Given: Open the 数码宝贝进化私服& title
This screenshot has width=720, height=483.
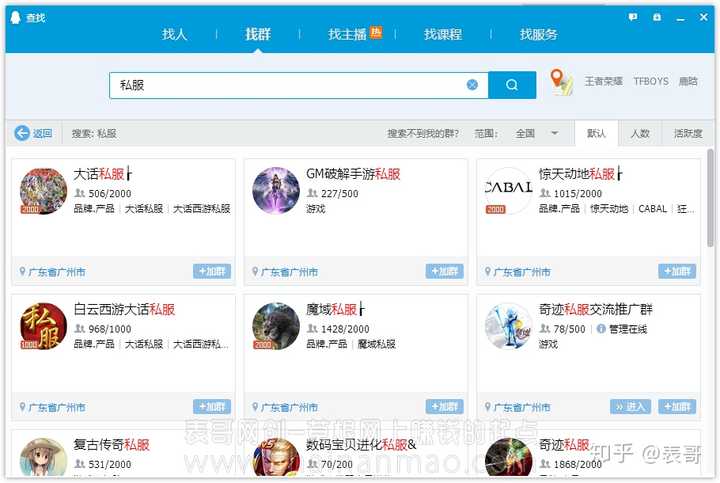Looking at the screenshot, I should [361, 444].
